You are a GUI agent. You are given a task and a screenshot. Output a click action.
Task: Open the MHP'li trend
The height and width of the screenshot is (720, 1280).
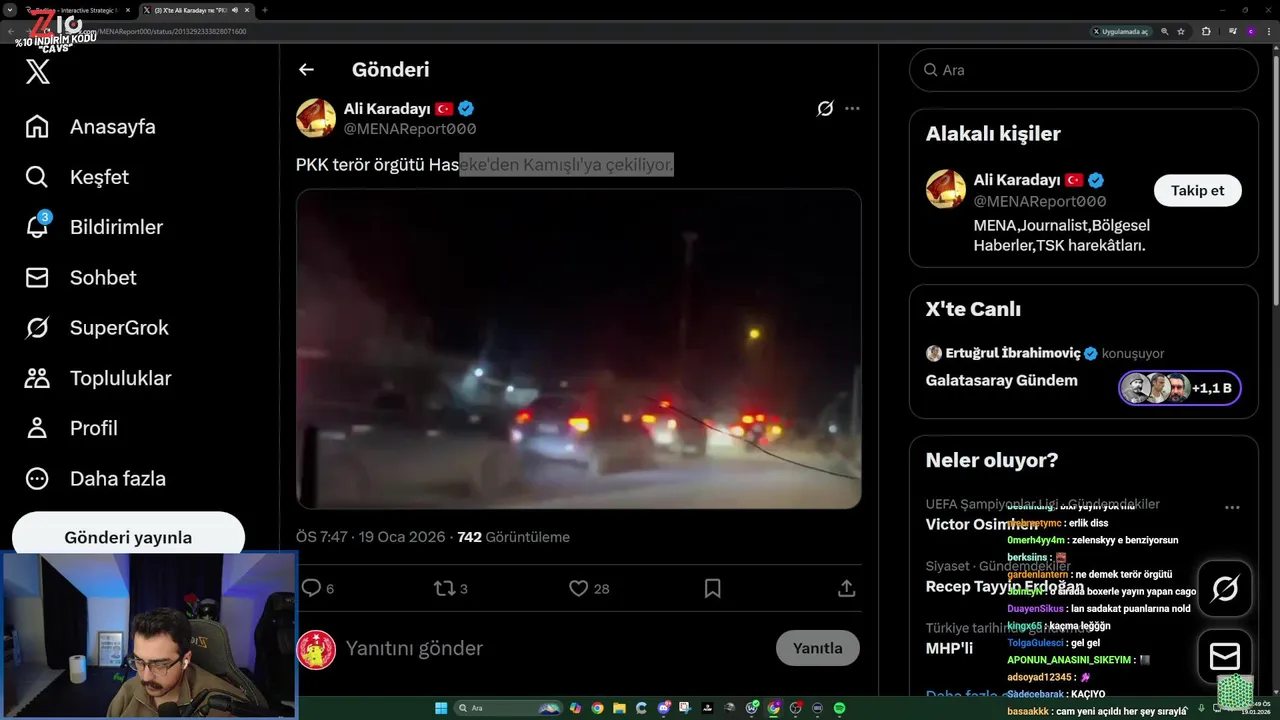coord(949,648)
